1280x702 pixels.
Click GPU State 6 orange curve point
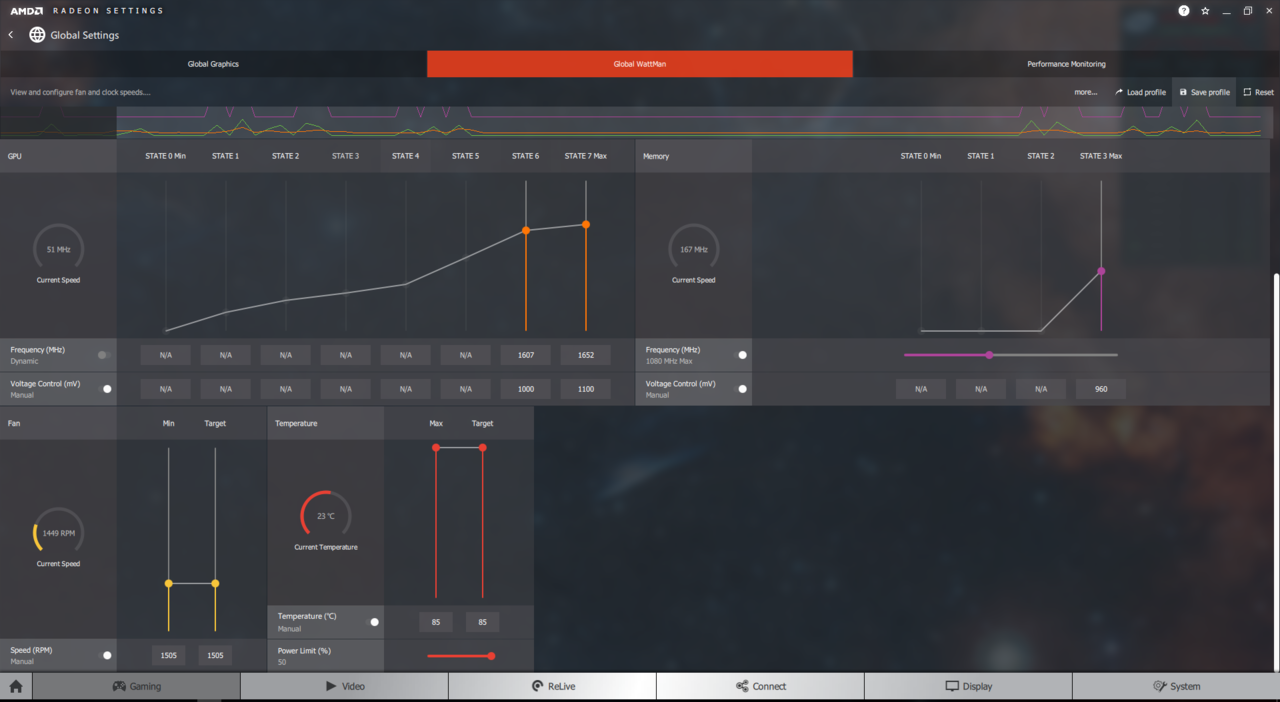click(x=526, y=231)
